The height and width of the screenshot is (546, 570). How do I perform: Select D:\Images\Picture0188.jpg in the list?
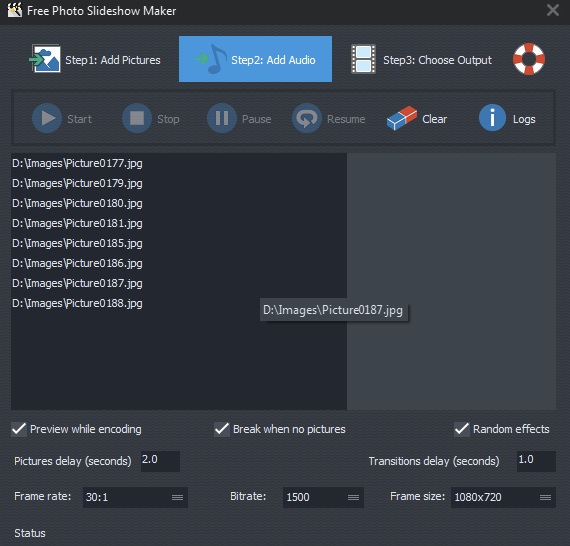coord(179,303)
